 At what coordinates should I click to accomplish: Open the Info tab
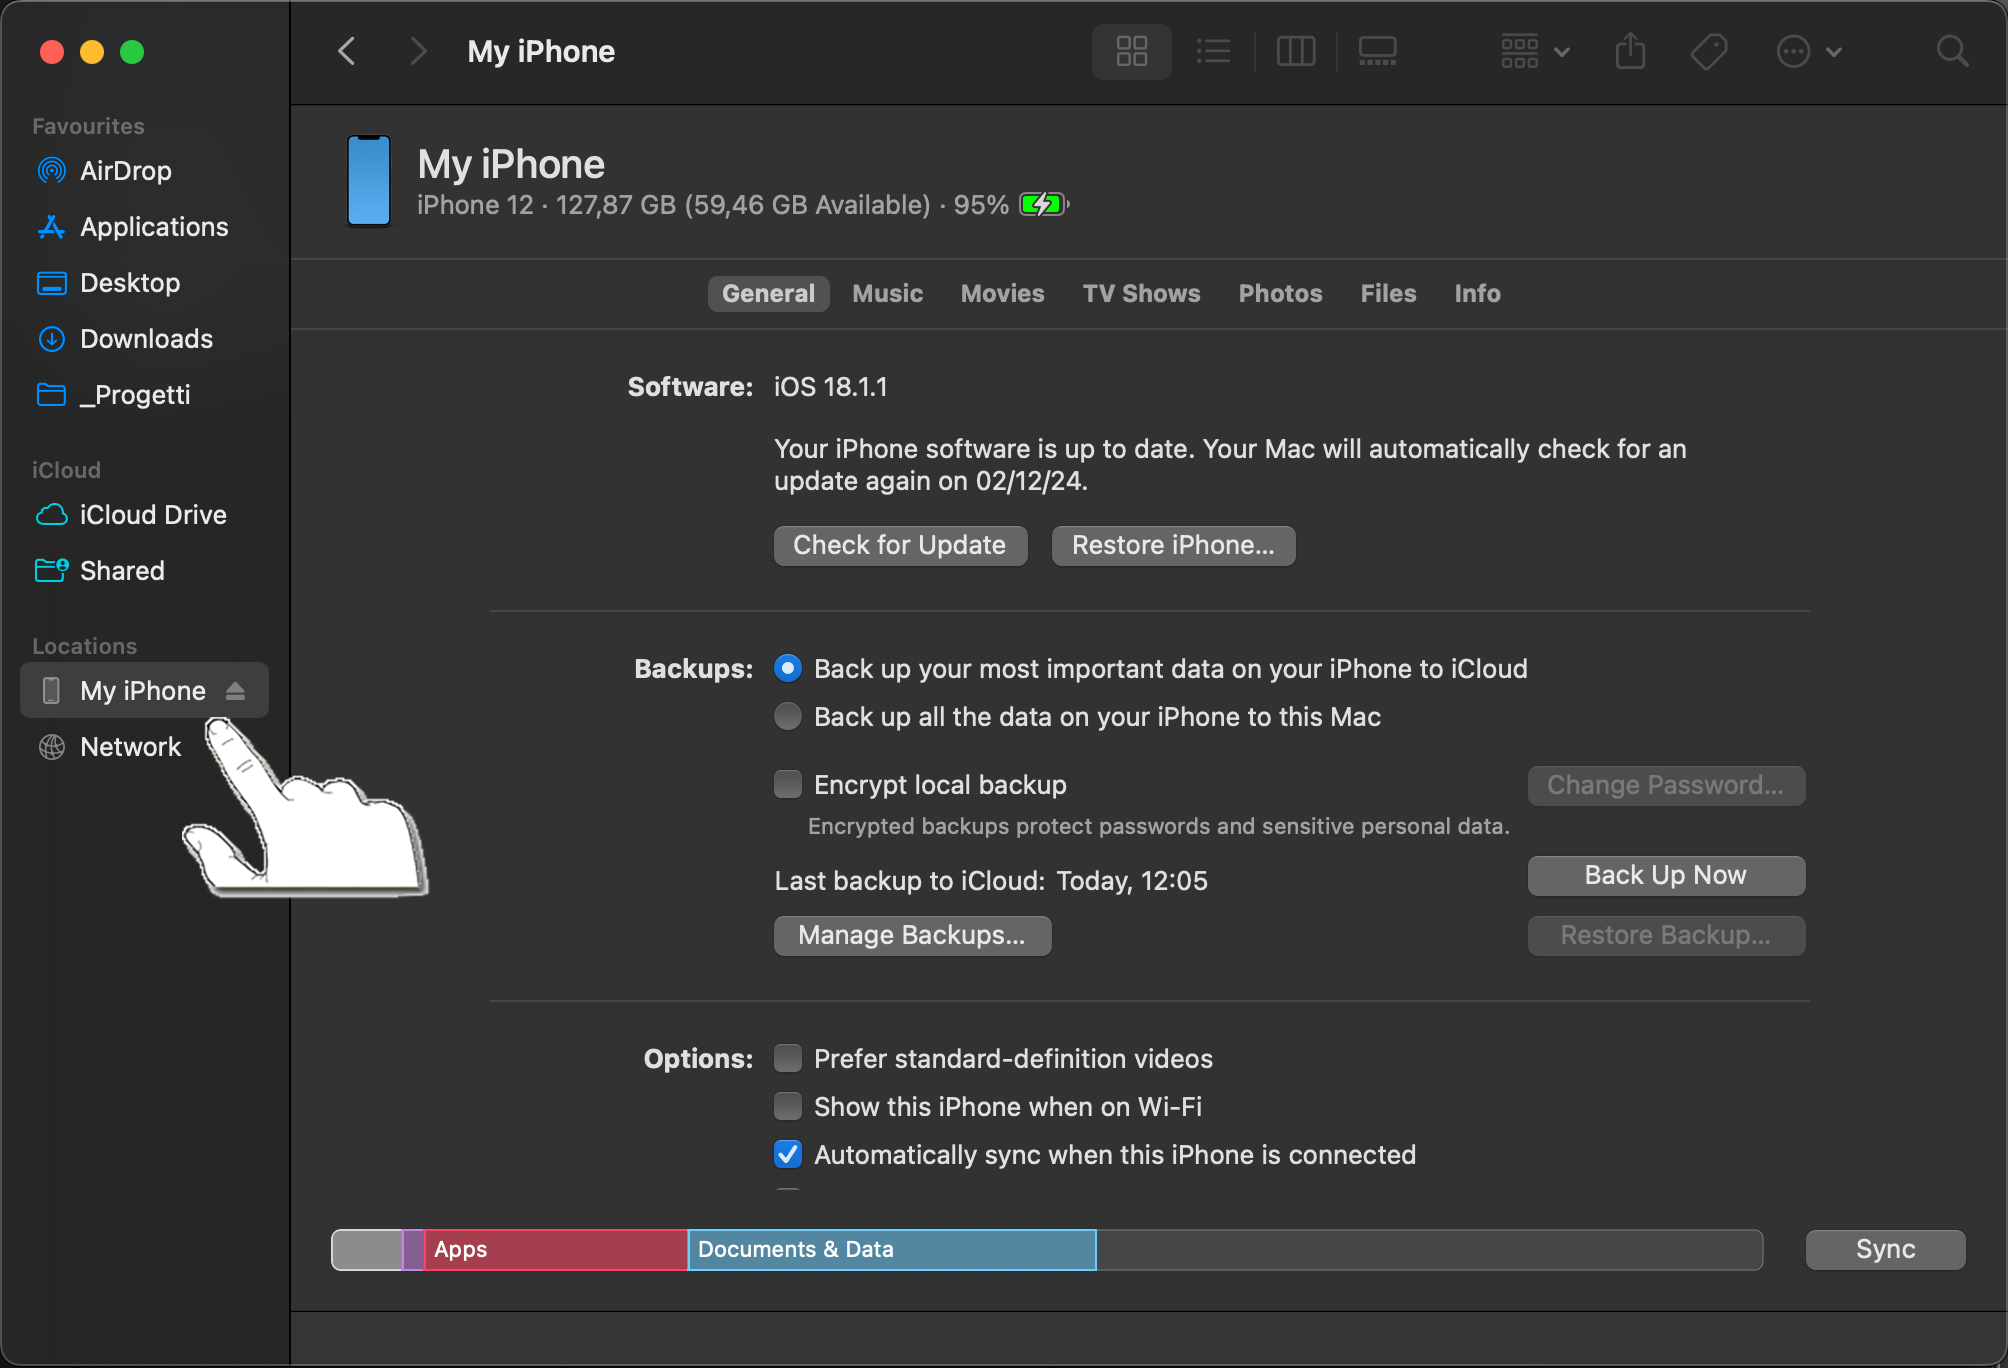1477,294
